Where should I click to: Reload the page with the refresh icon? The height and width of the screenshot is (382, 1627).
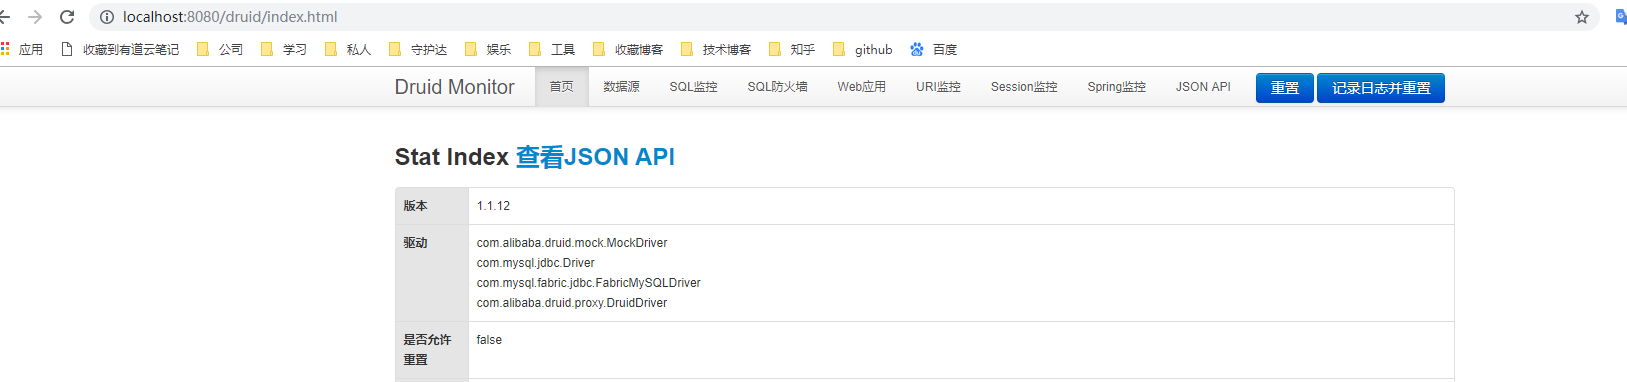[x=67, y=17]
